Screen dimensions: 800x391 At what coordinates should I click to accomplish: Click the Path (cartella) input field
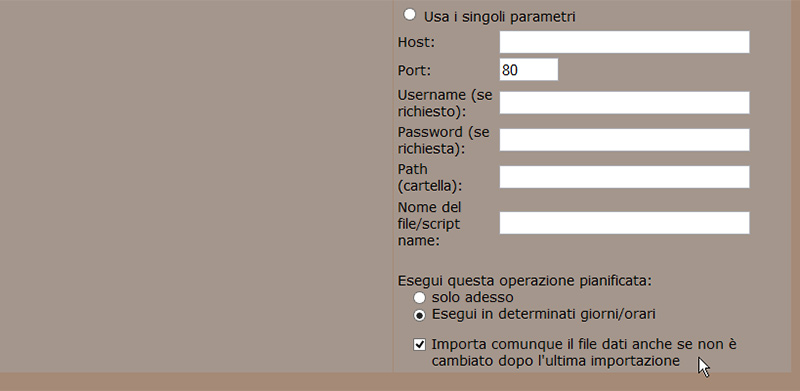pyautogui.click(x=624, y=177)
